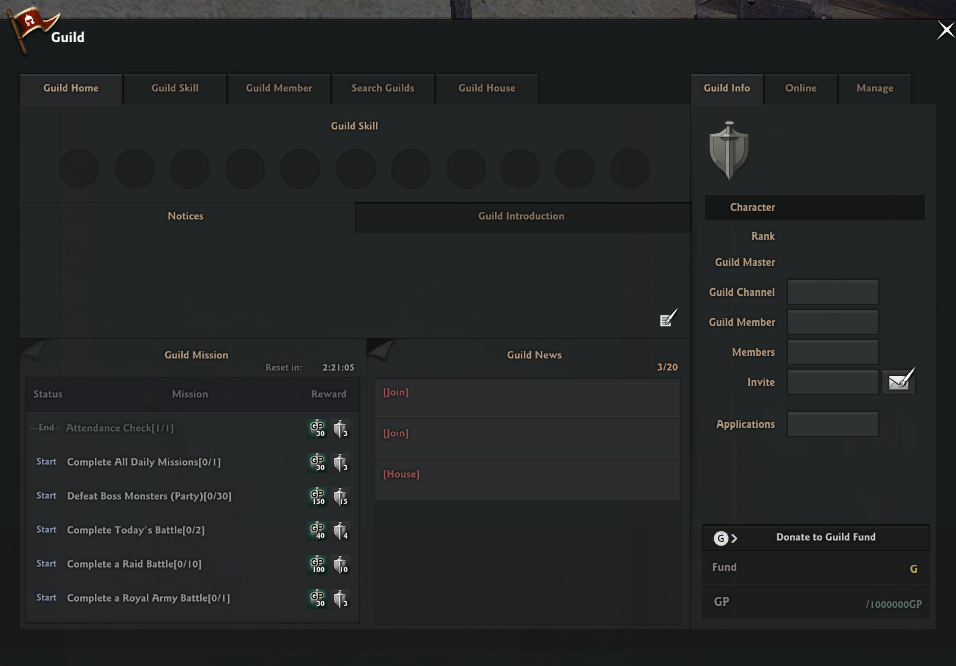Open the Search Guilds tab
The width and height of the screenshot is (956, 666).
(x=383, y=88)
